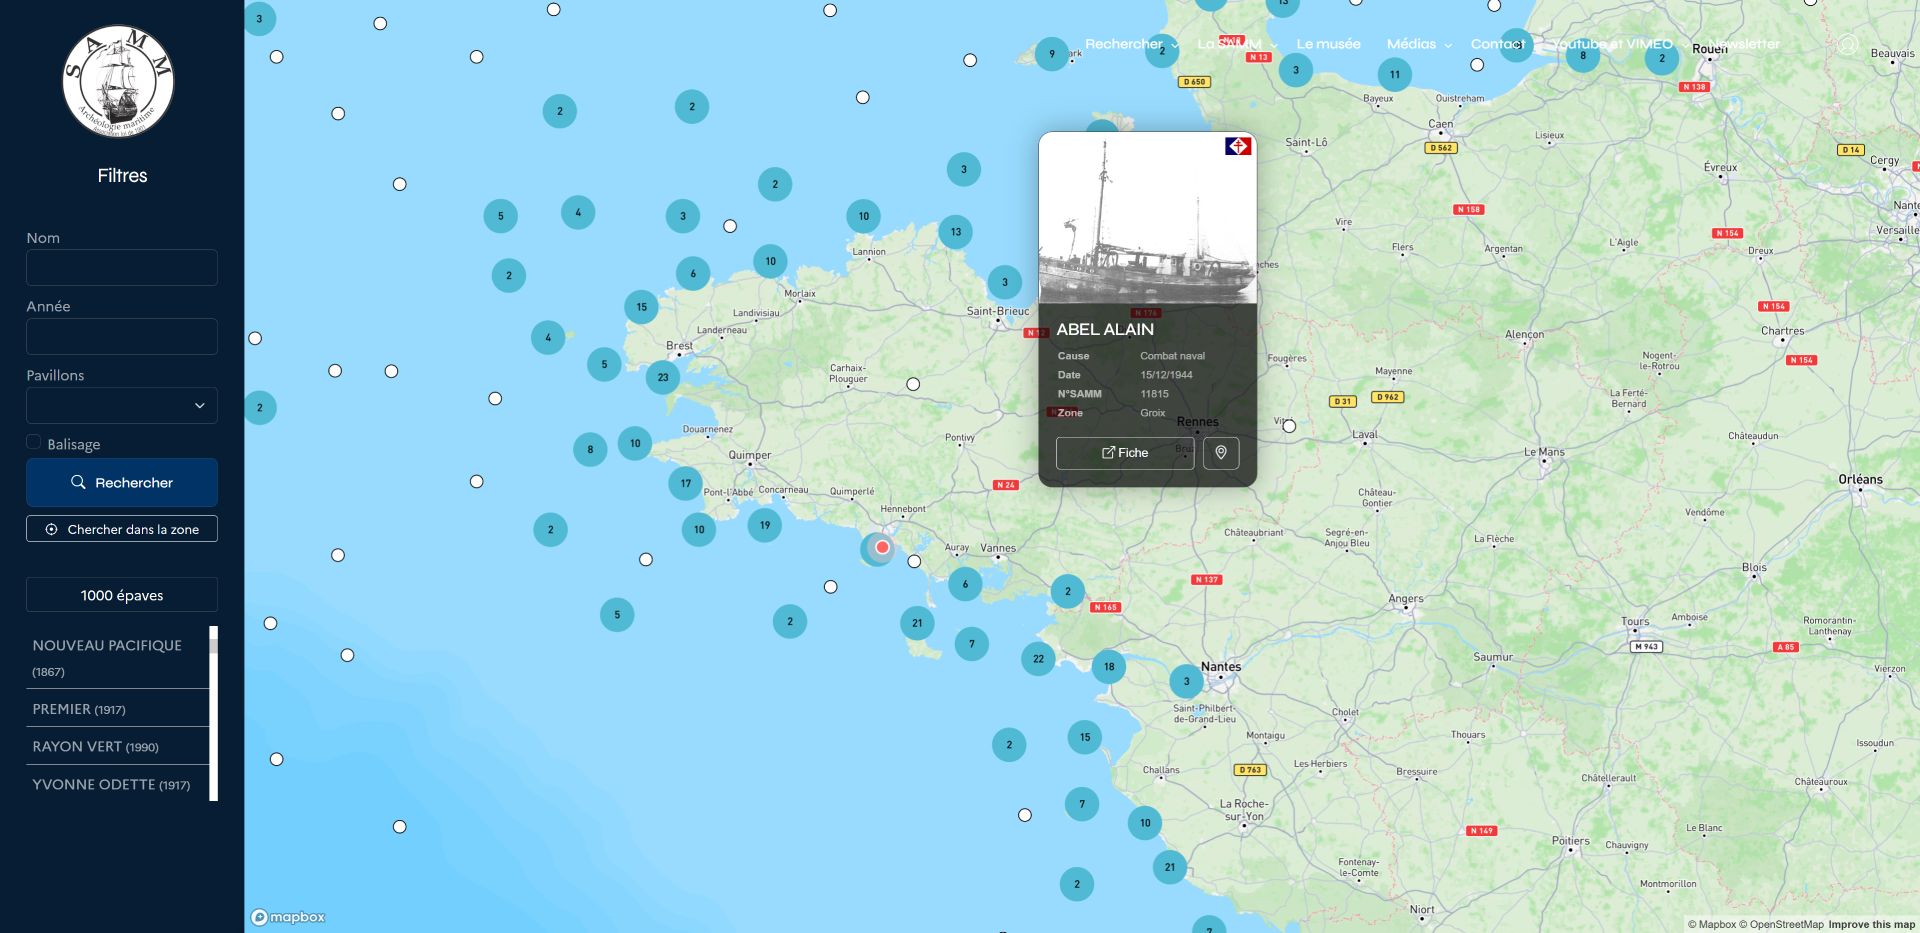Open the user account icon in the top navigation
This screenshot has width=1920, height=933.
(1847, 44)
